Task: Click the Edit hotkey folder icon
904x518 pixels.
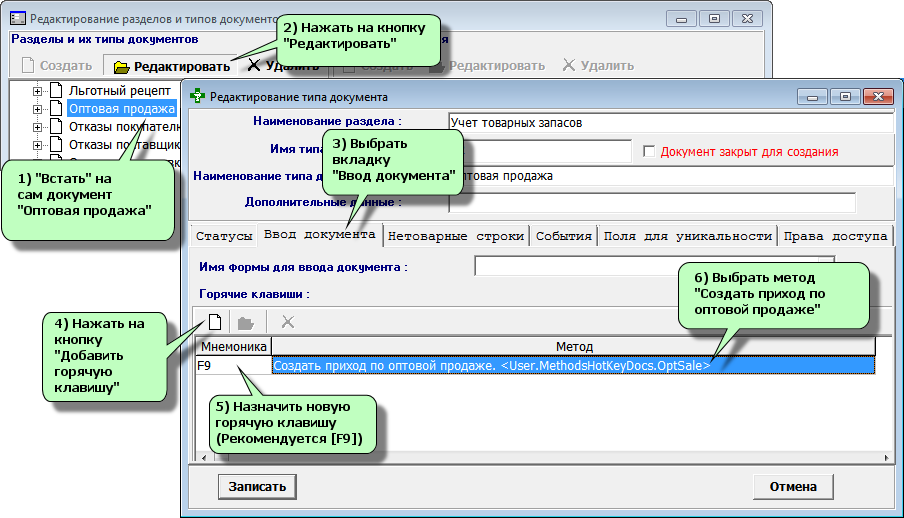Action: (246, 322)
